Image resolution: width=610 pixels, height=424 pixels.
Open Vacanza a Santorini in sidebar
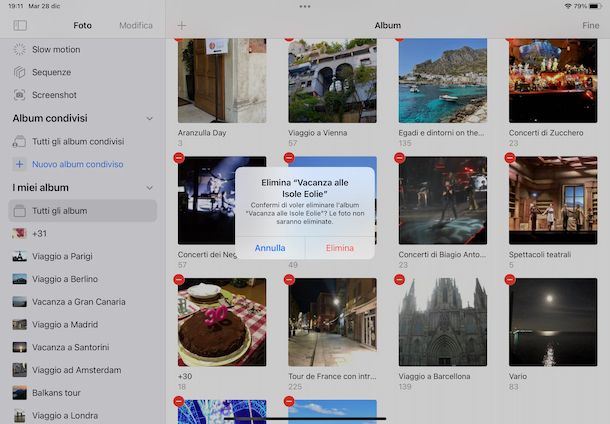[x=82, y=347]
